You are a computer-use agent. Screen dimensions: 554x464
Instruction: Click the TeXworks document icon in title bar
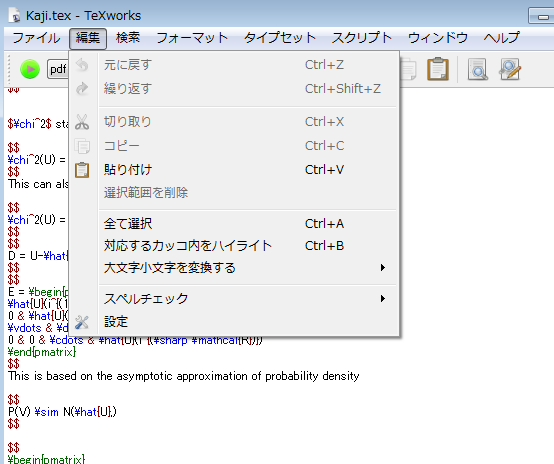(14, 16)
